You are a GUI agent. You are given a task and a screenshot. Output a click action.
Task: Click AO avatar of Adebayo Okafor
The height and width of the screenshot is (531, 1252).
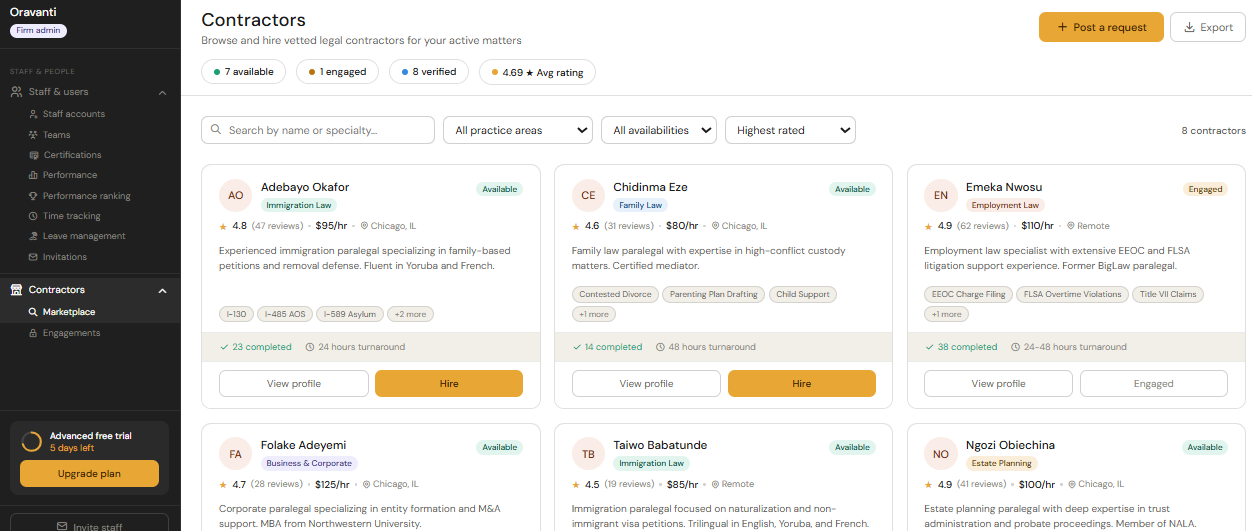235,196
